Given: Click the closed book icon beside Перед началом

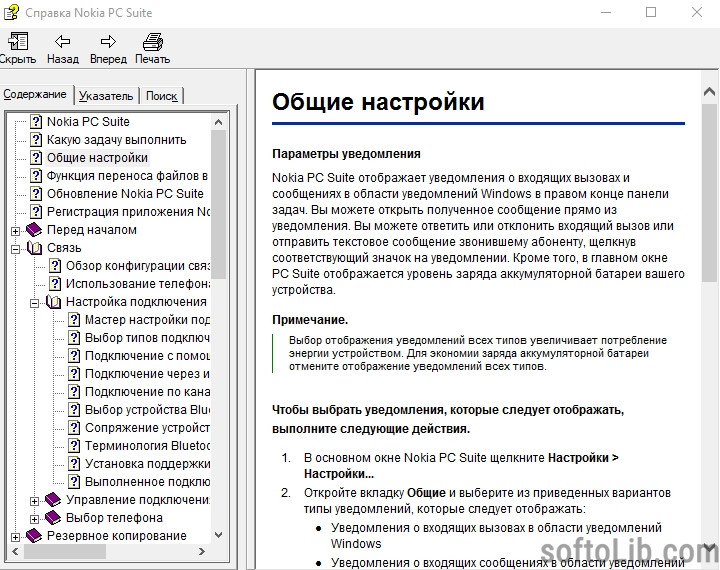Looking at the screenshot, I should point(34,230).
